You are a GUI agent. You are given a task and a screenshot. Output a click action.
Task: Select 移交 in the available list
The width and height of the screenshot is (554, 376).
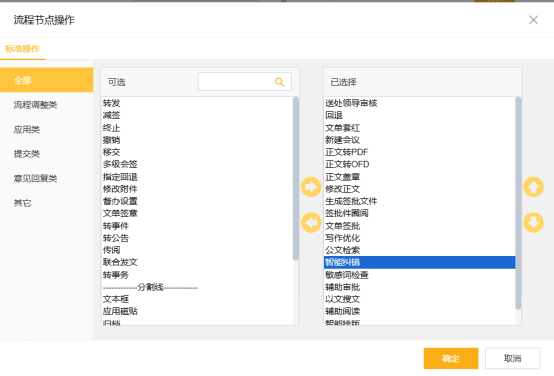coord(197,152)
